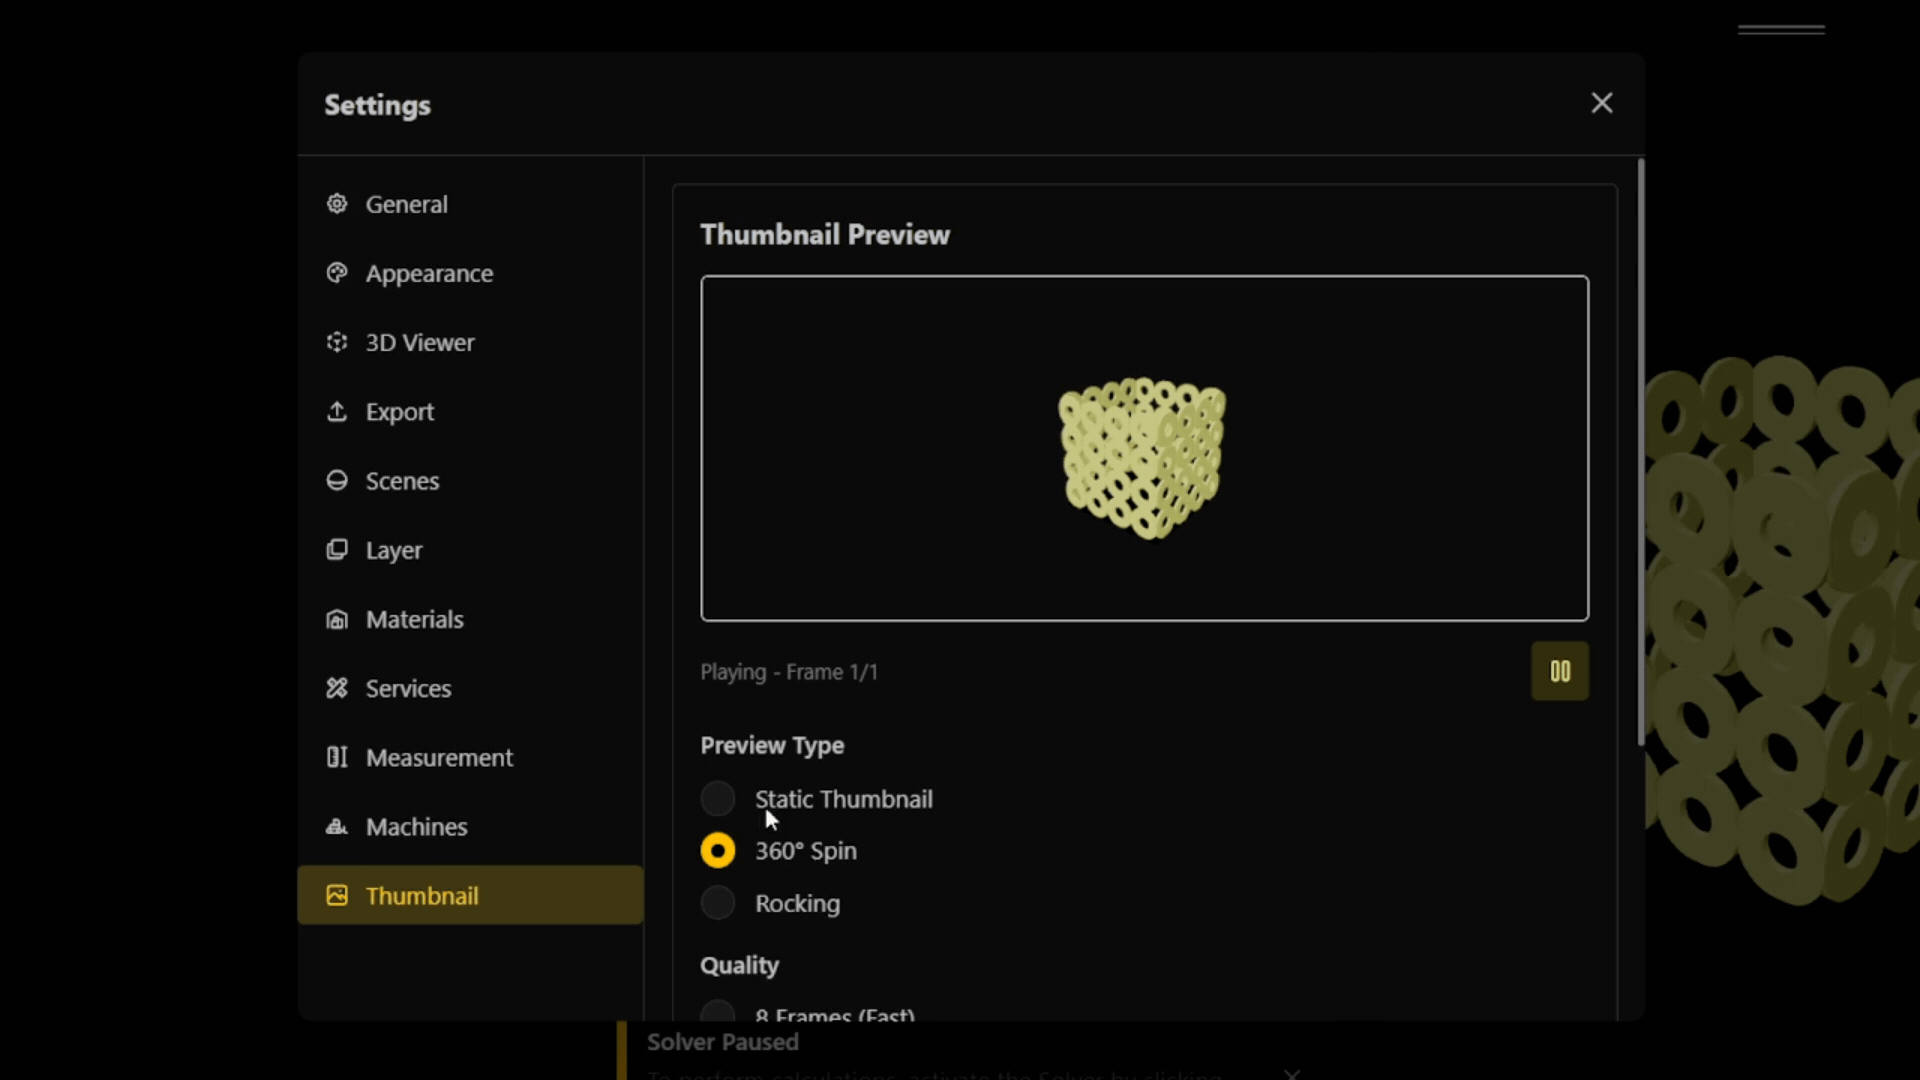Switch to Measurement settings label
The height and width of the screenshot is (1080, 1920).
click(x=439, y=758)
